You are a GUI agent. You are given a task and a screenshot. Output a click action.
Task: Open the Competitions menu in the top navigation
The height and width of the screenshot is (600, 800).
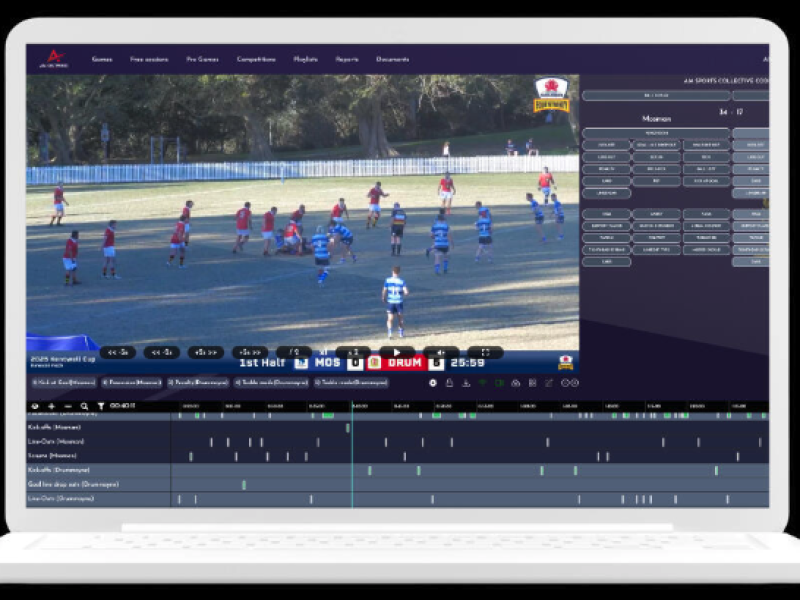[x=253, y=58]
